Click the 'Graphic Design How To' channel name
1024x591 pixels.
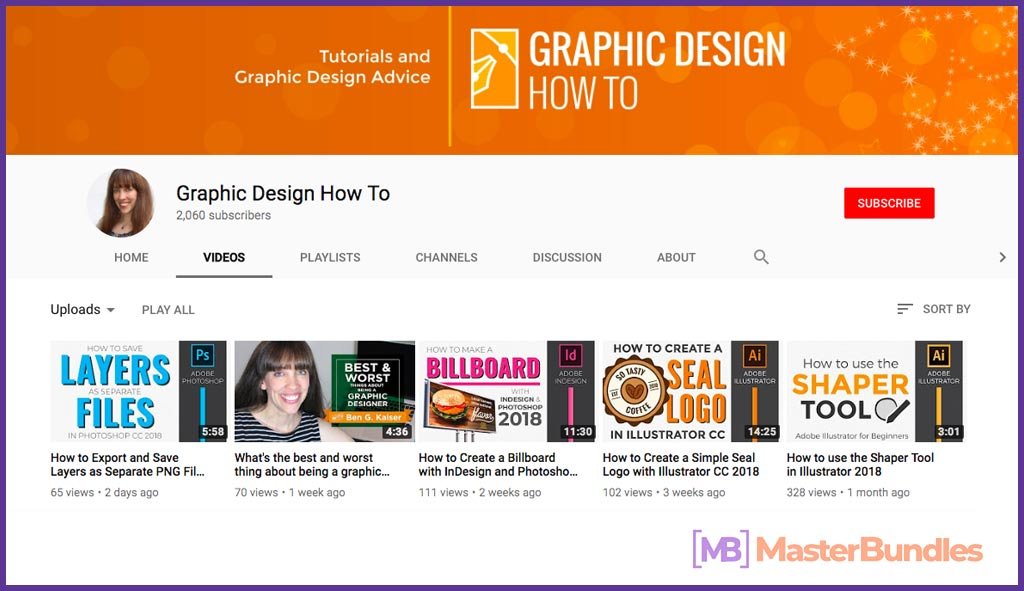[x=283, y=193]
